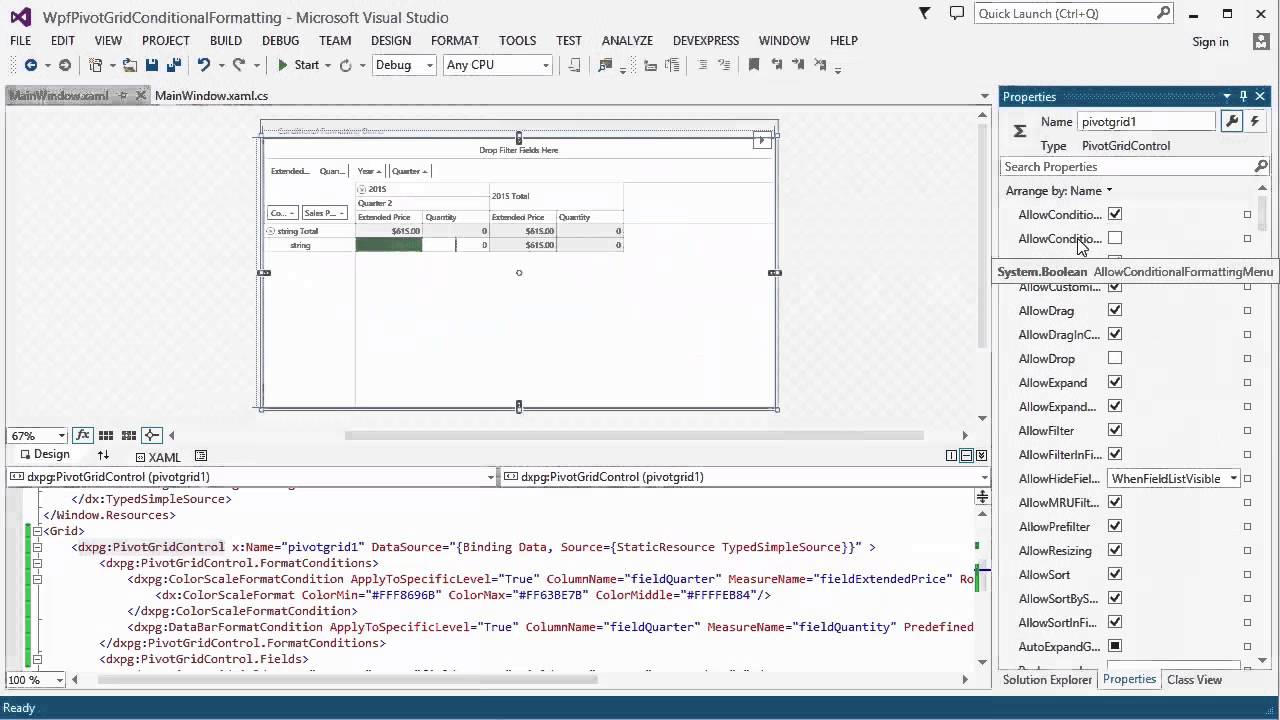Image resolution: width=1280 pixels, height=720 pixels.
Task: Collapse the <Grid> element in the XAML editor
Action: [37, 531]
